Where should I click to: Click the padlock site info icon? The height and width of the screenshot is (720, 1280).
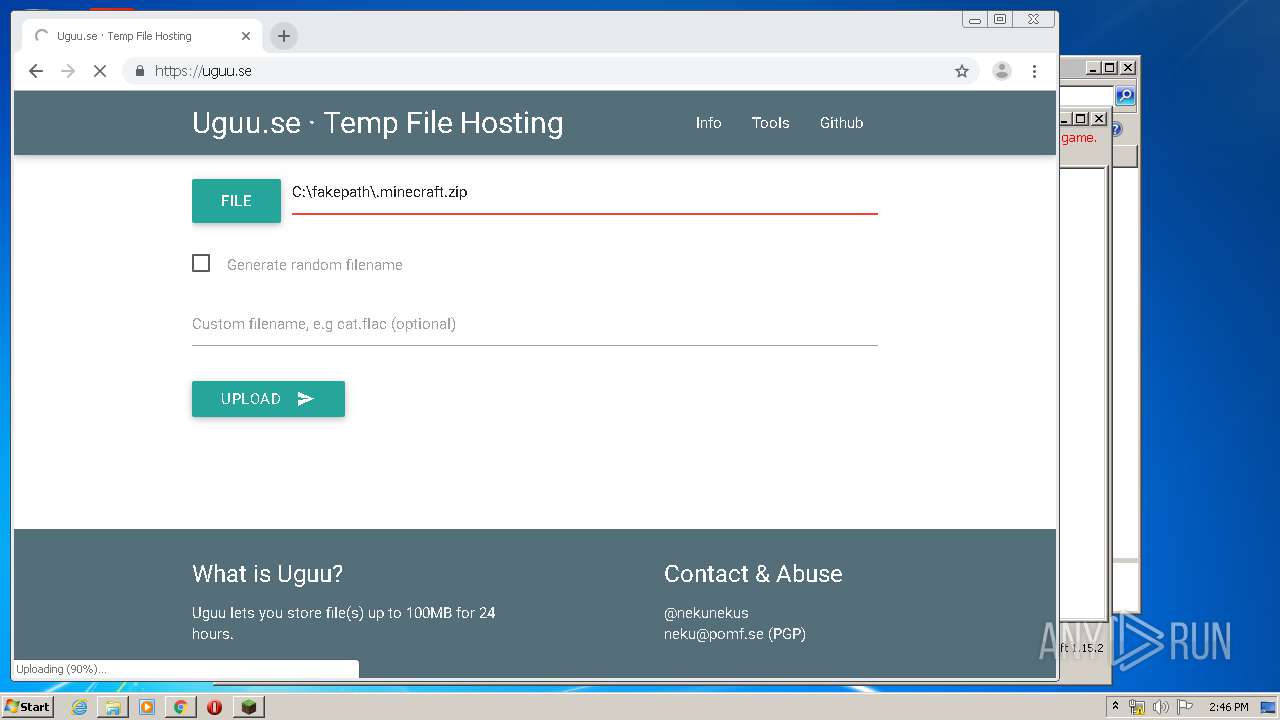[139, 71]
